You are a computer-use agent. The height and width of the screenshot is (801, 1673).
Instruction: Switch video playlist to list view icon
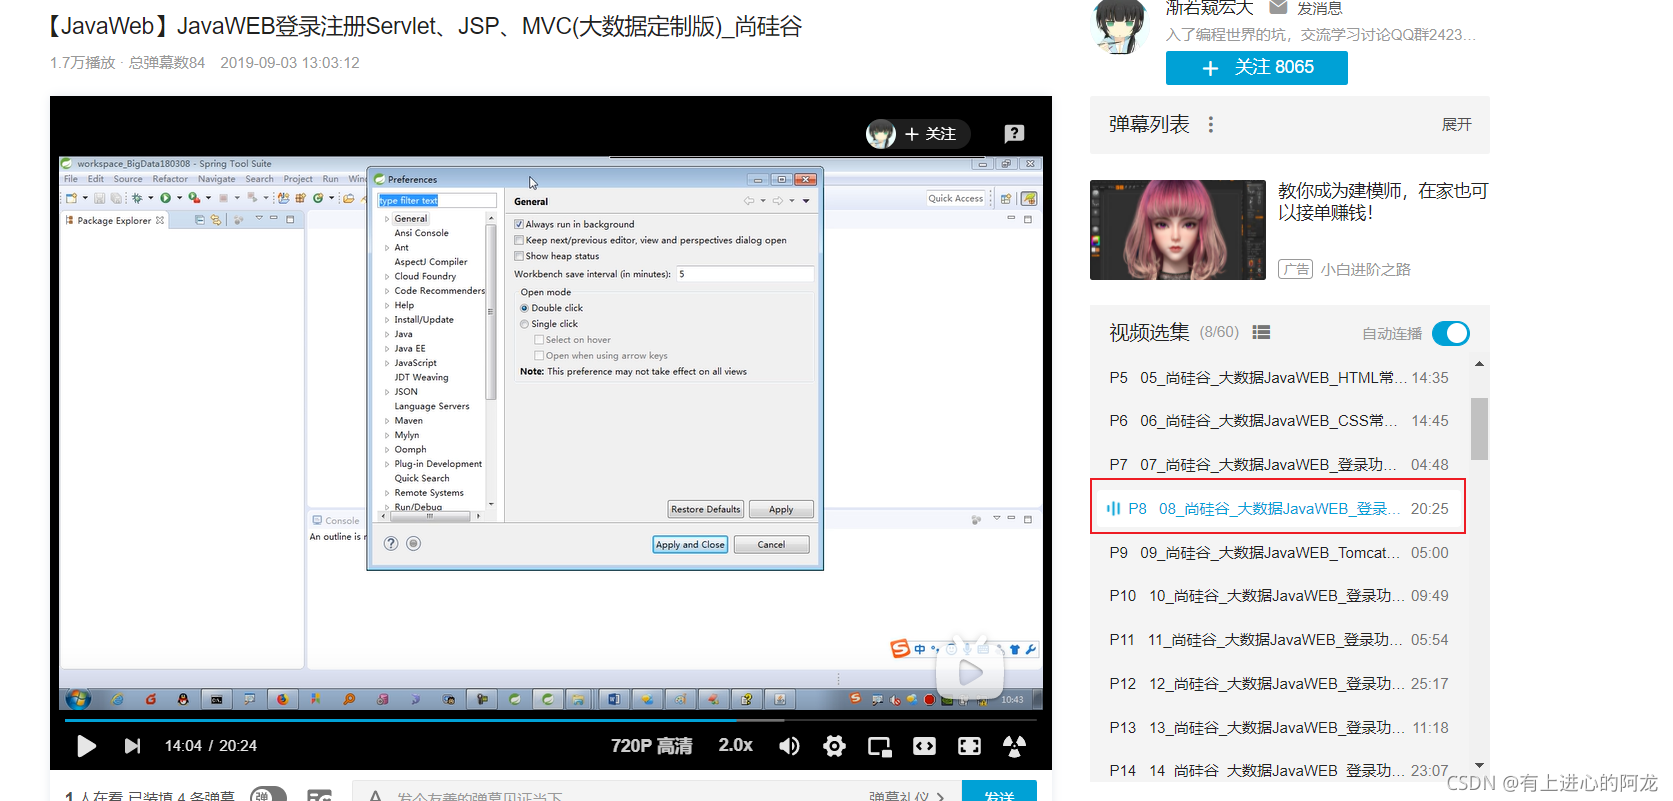[x=1262, y=332]
